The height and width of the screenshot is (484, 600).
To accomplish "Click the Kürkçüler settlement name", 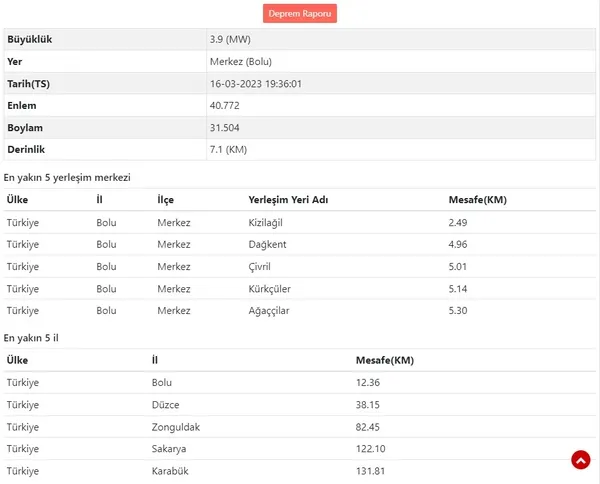I will click(x=269, y=289).
